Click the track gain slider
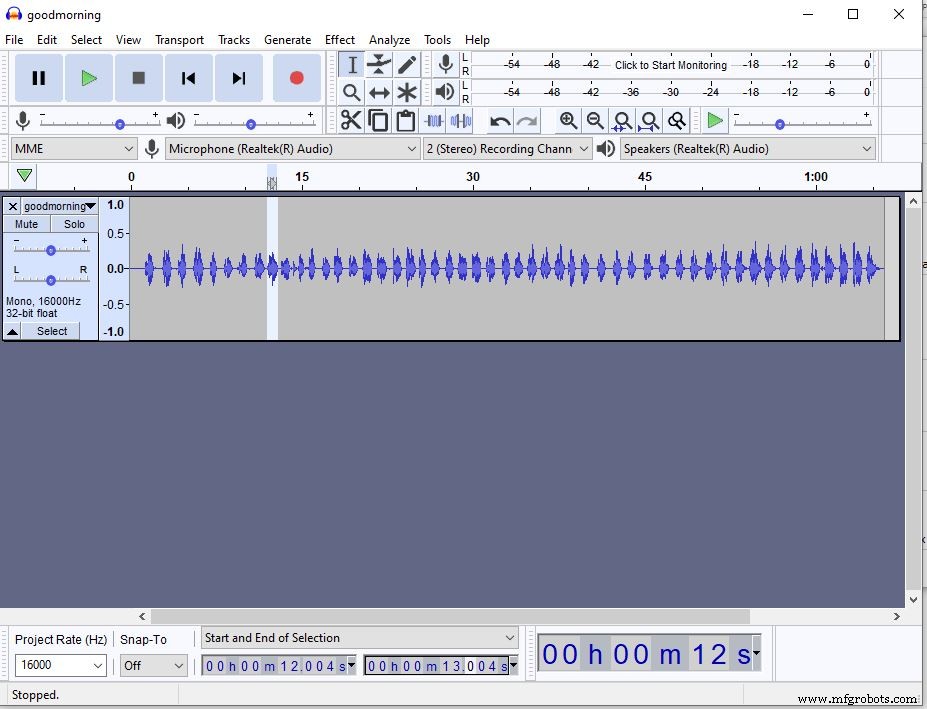This screenshot has width=927, height=709. [x=50, y=250]
